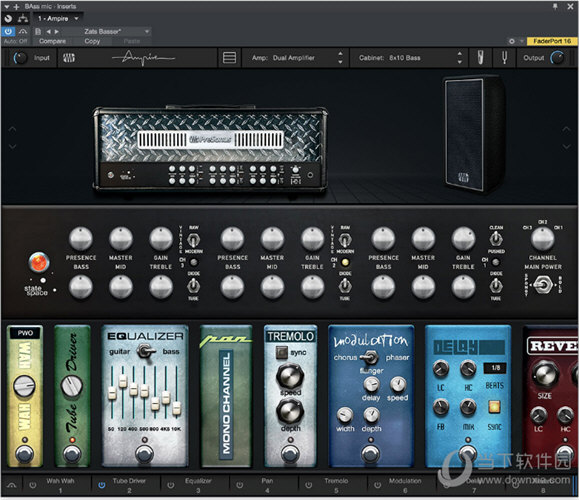This screenshot has width=579, height=500.
Task: Click the Input gain knob
Action: click(x=20, y=58)
